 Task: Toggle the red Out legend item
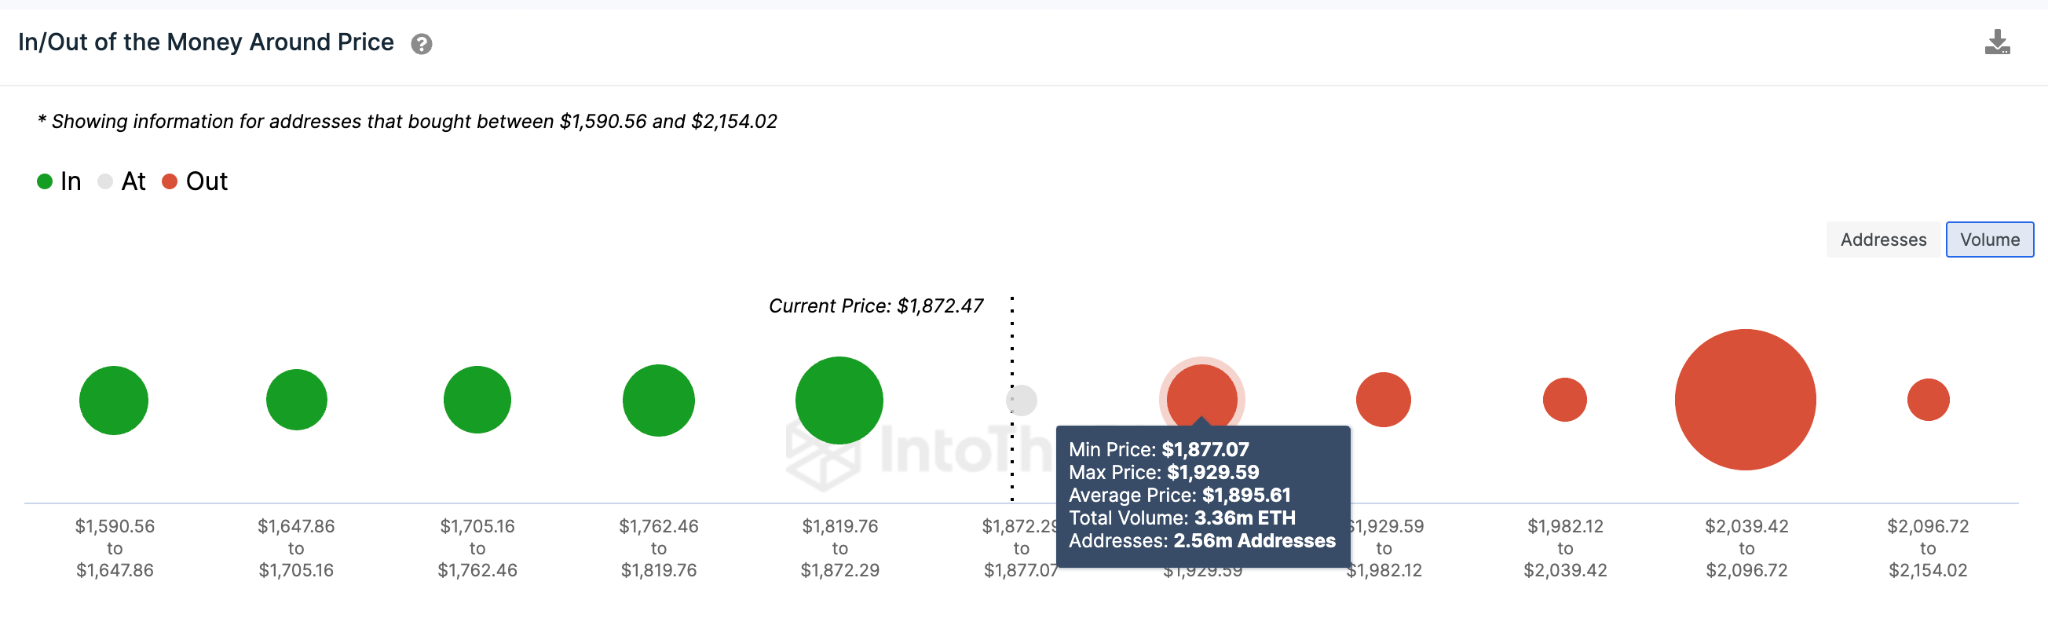[x=195, y=181]
